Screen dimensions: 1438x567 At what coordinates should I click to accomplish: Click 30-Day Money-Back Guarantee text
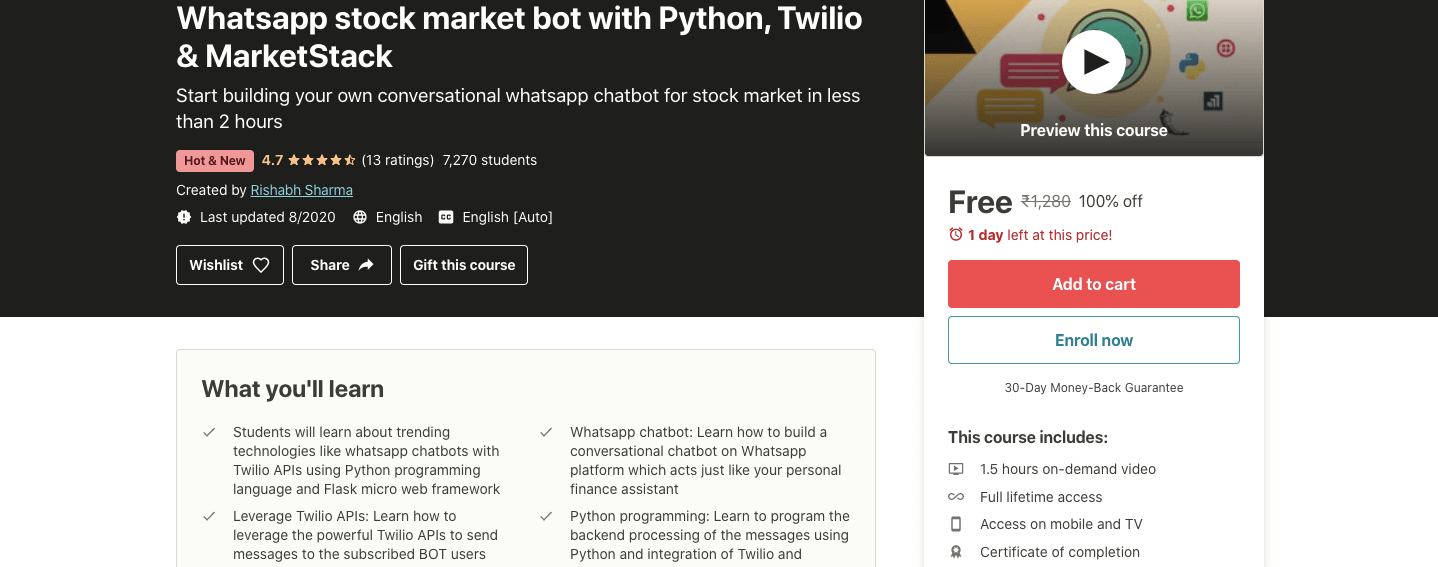[1093, 388]
